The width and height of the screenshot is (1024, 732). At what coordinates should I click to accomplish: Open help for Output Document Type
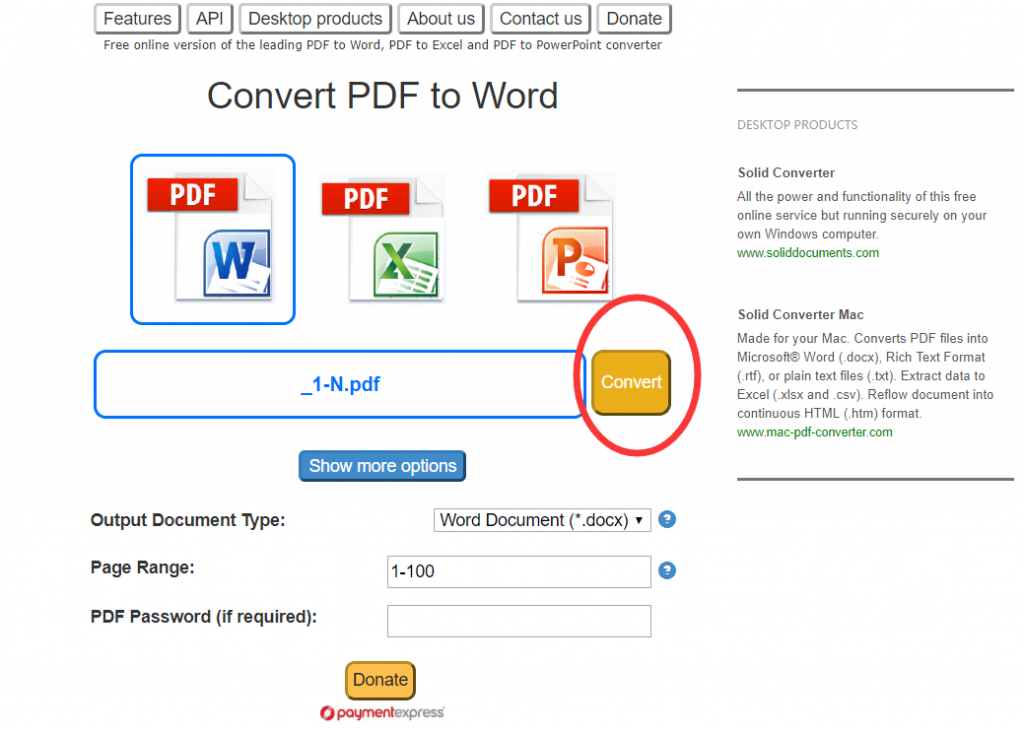[667, 519]
